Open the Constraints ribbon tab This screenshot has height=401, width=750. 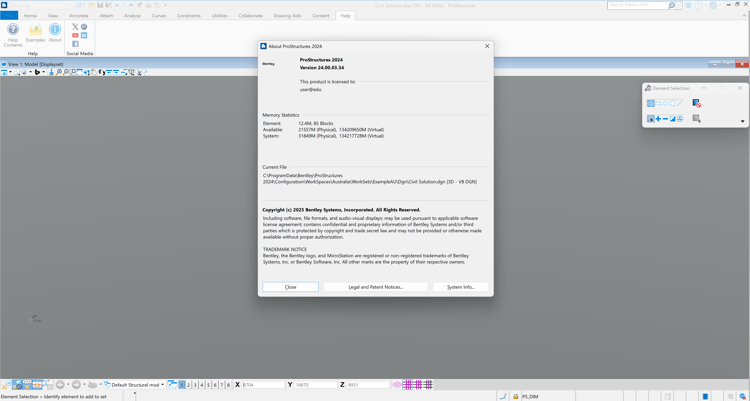click(189, 16)
